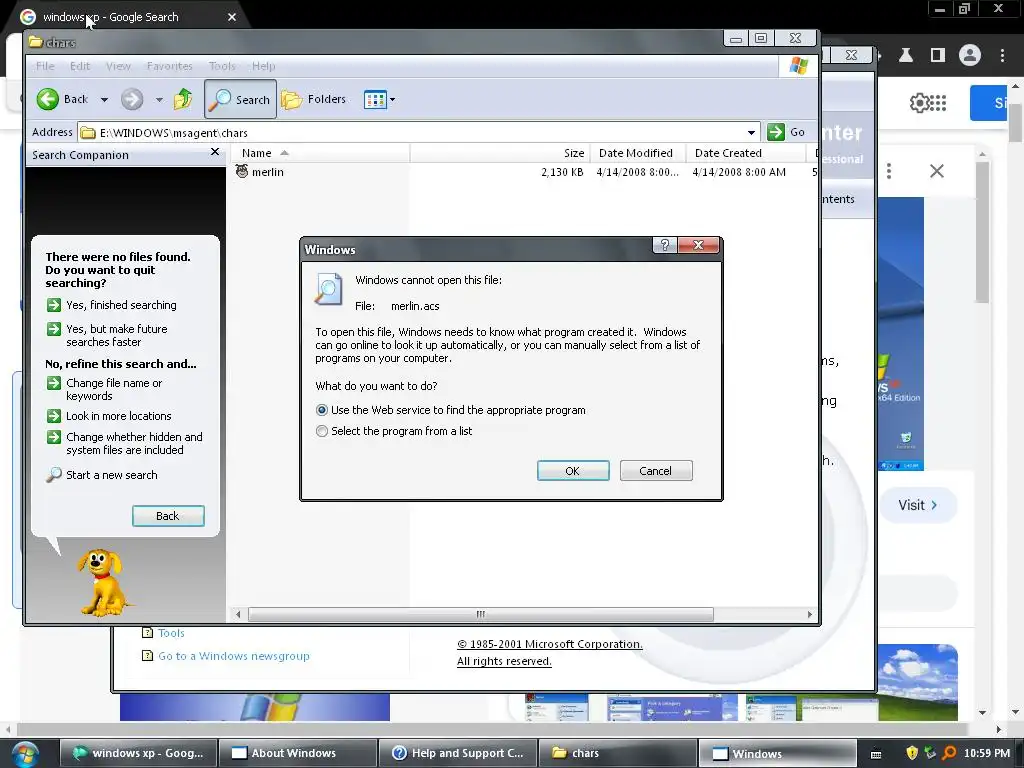Click Visit button in Google image panel
The image size is (1024, 768).
(x=918, y=505)
